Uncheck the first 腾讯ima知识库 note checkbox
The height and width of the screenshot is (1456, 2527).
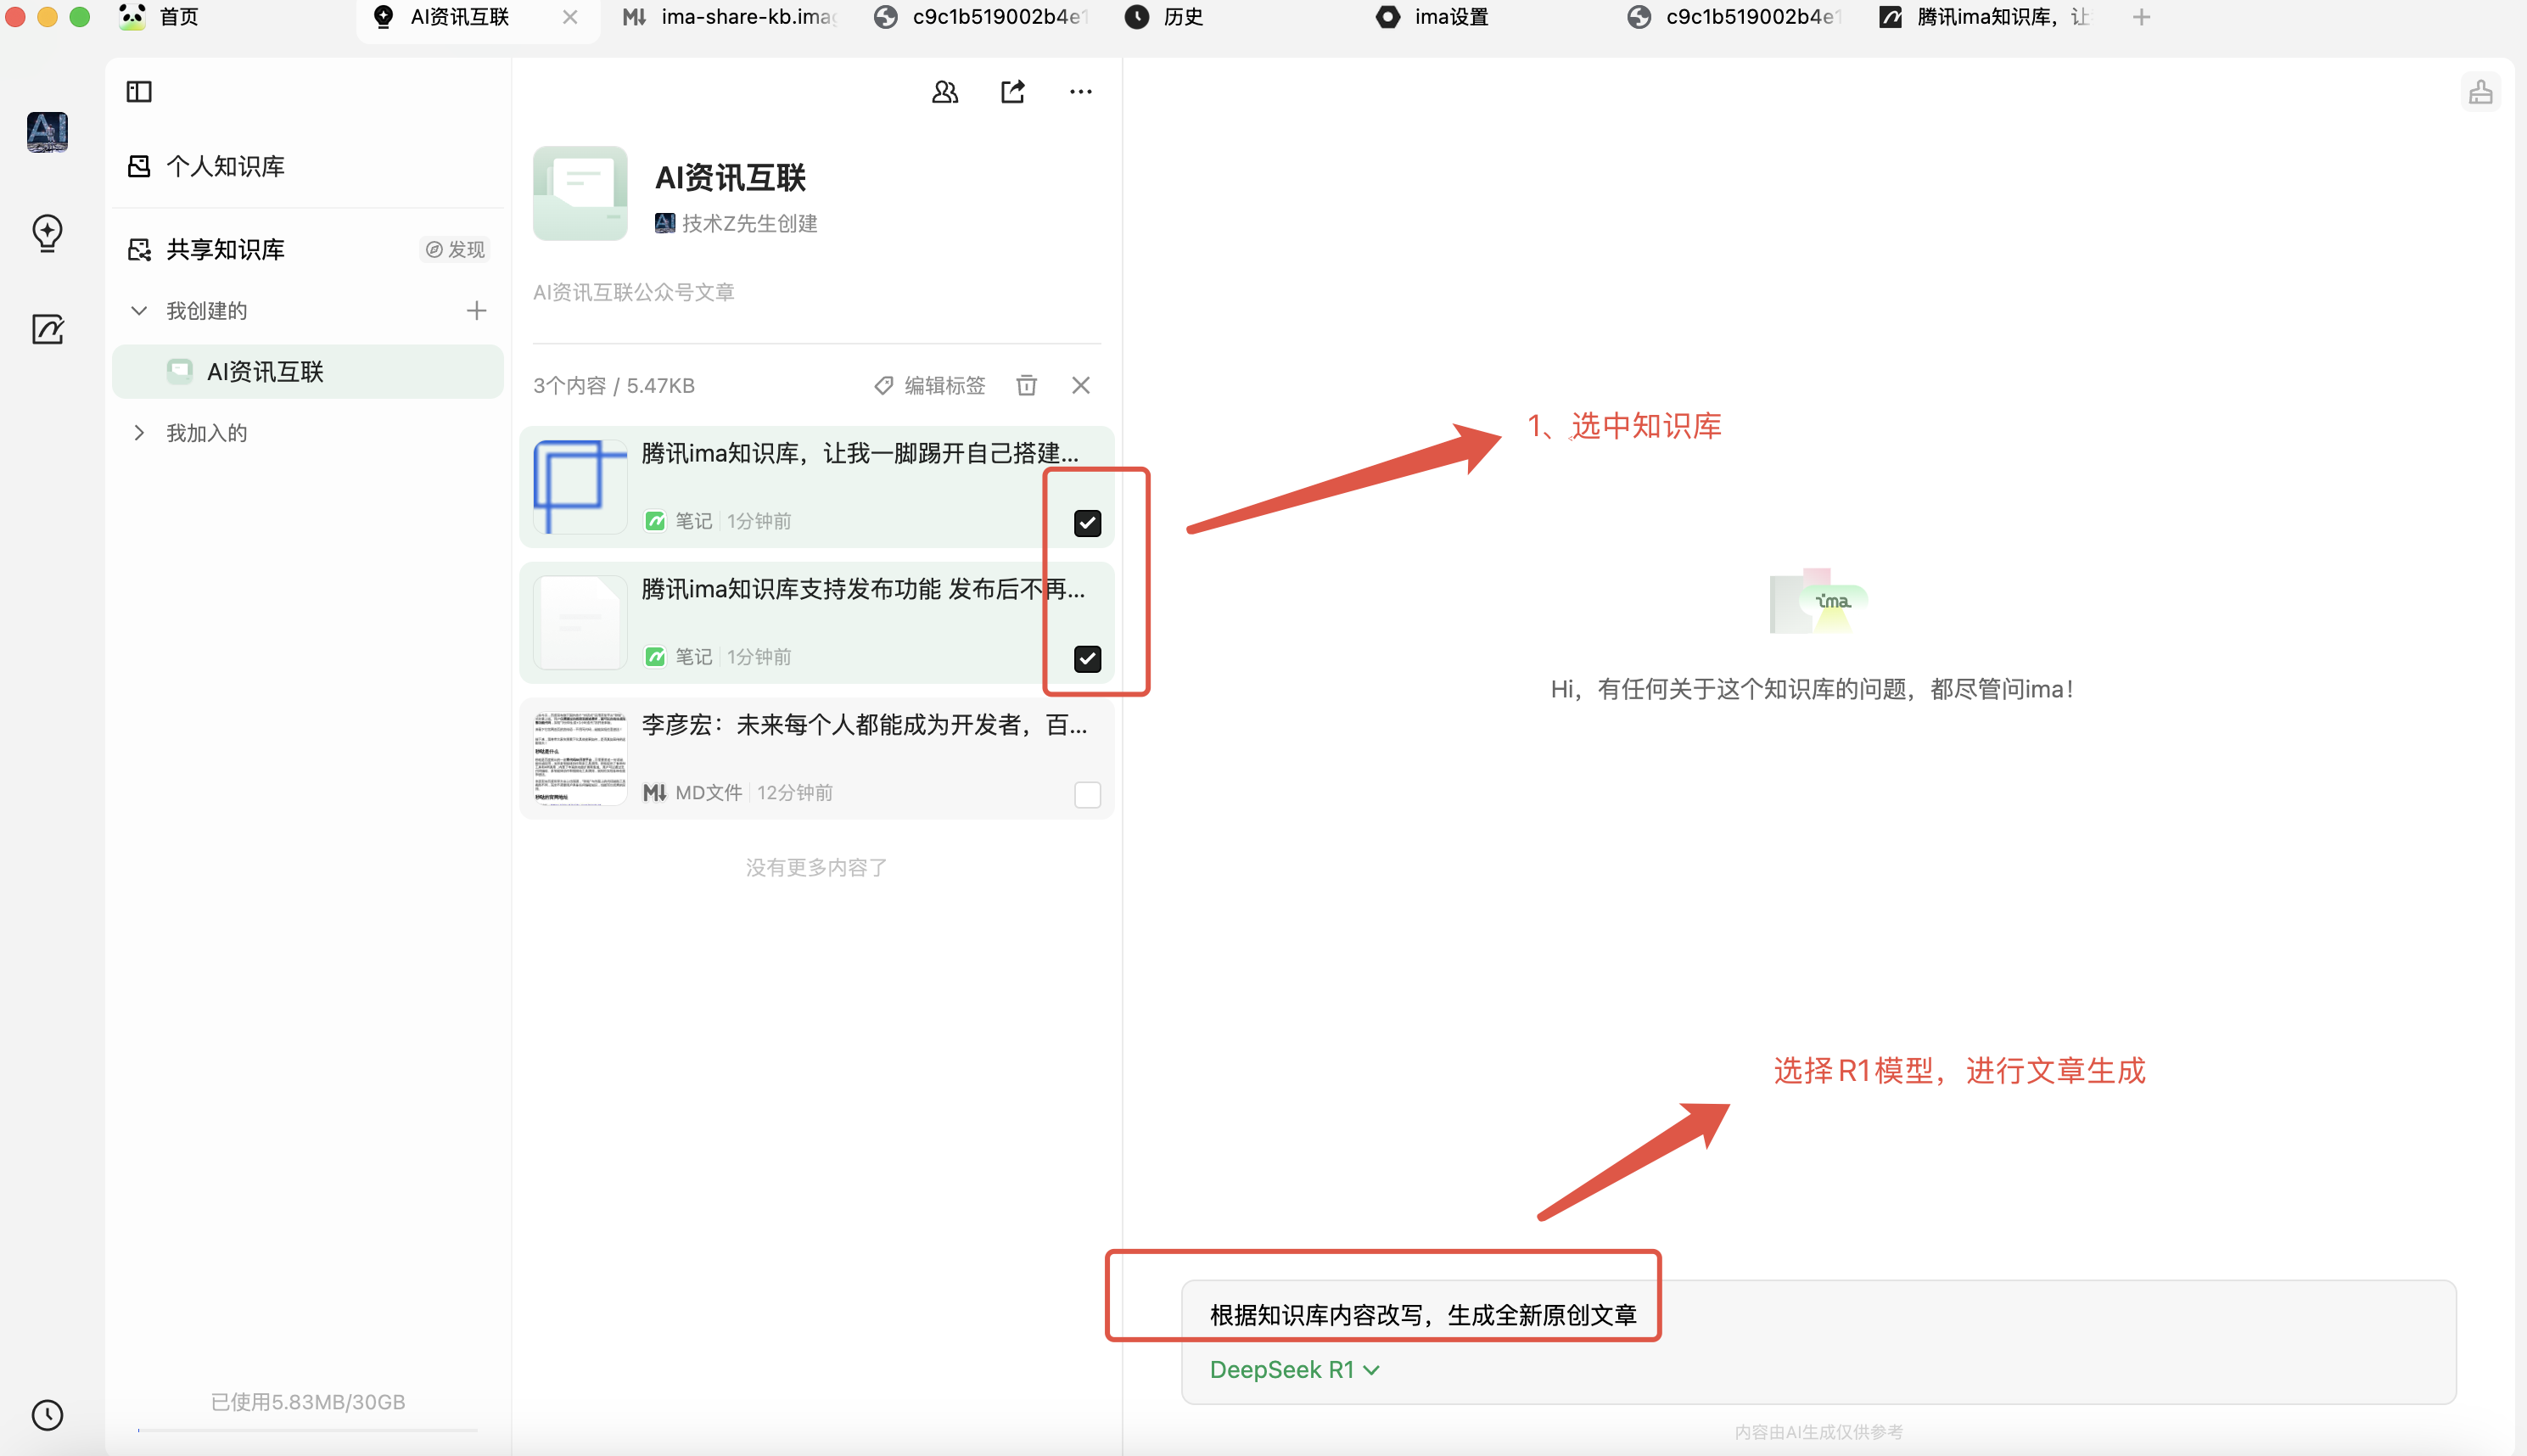[1088, 523]
